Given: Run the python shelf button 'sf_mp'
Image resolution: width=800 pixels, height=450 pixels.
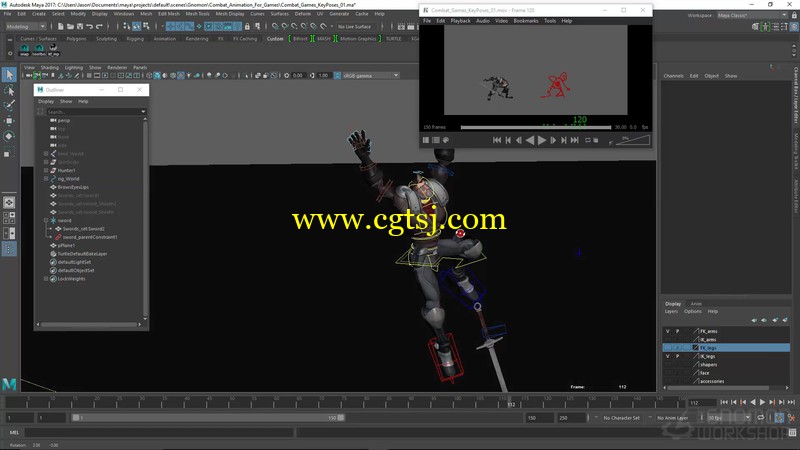Looking at the screenshot, I should (53, 49).
